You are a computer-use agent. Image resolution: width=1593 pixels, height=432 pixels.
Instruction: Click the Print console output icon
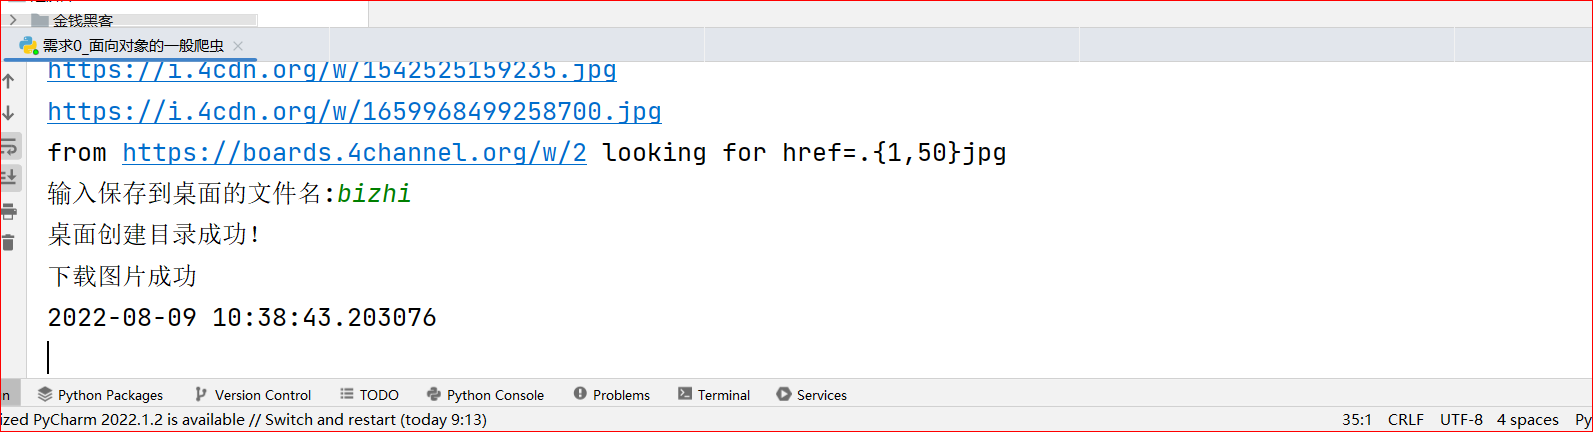click(9, 211)
